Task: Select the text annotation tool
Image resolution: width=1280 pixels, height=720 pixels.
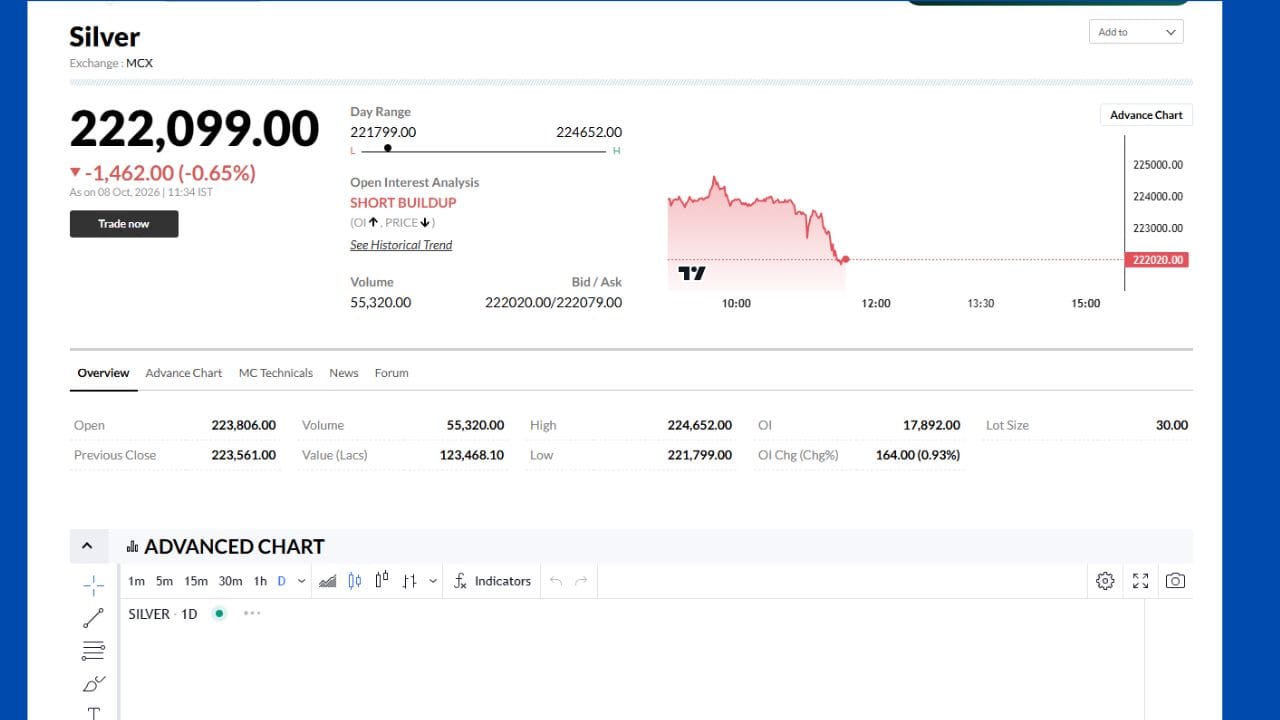Action: pyautogui.click(x=93, y=713)
